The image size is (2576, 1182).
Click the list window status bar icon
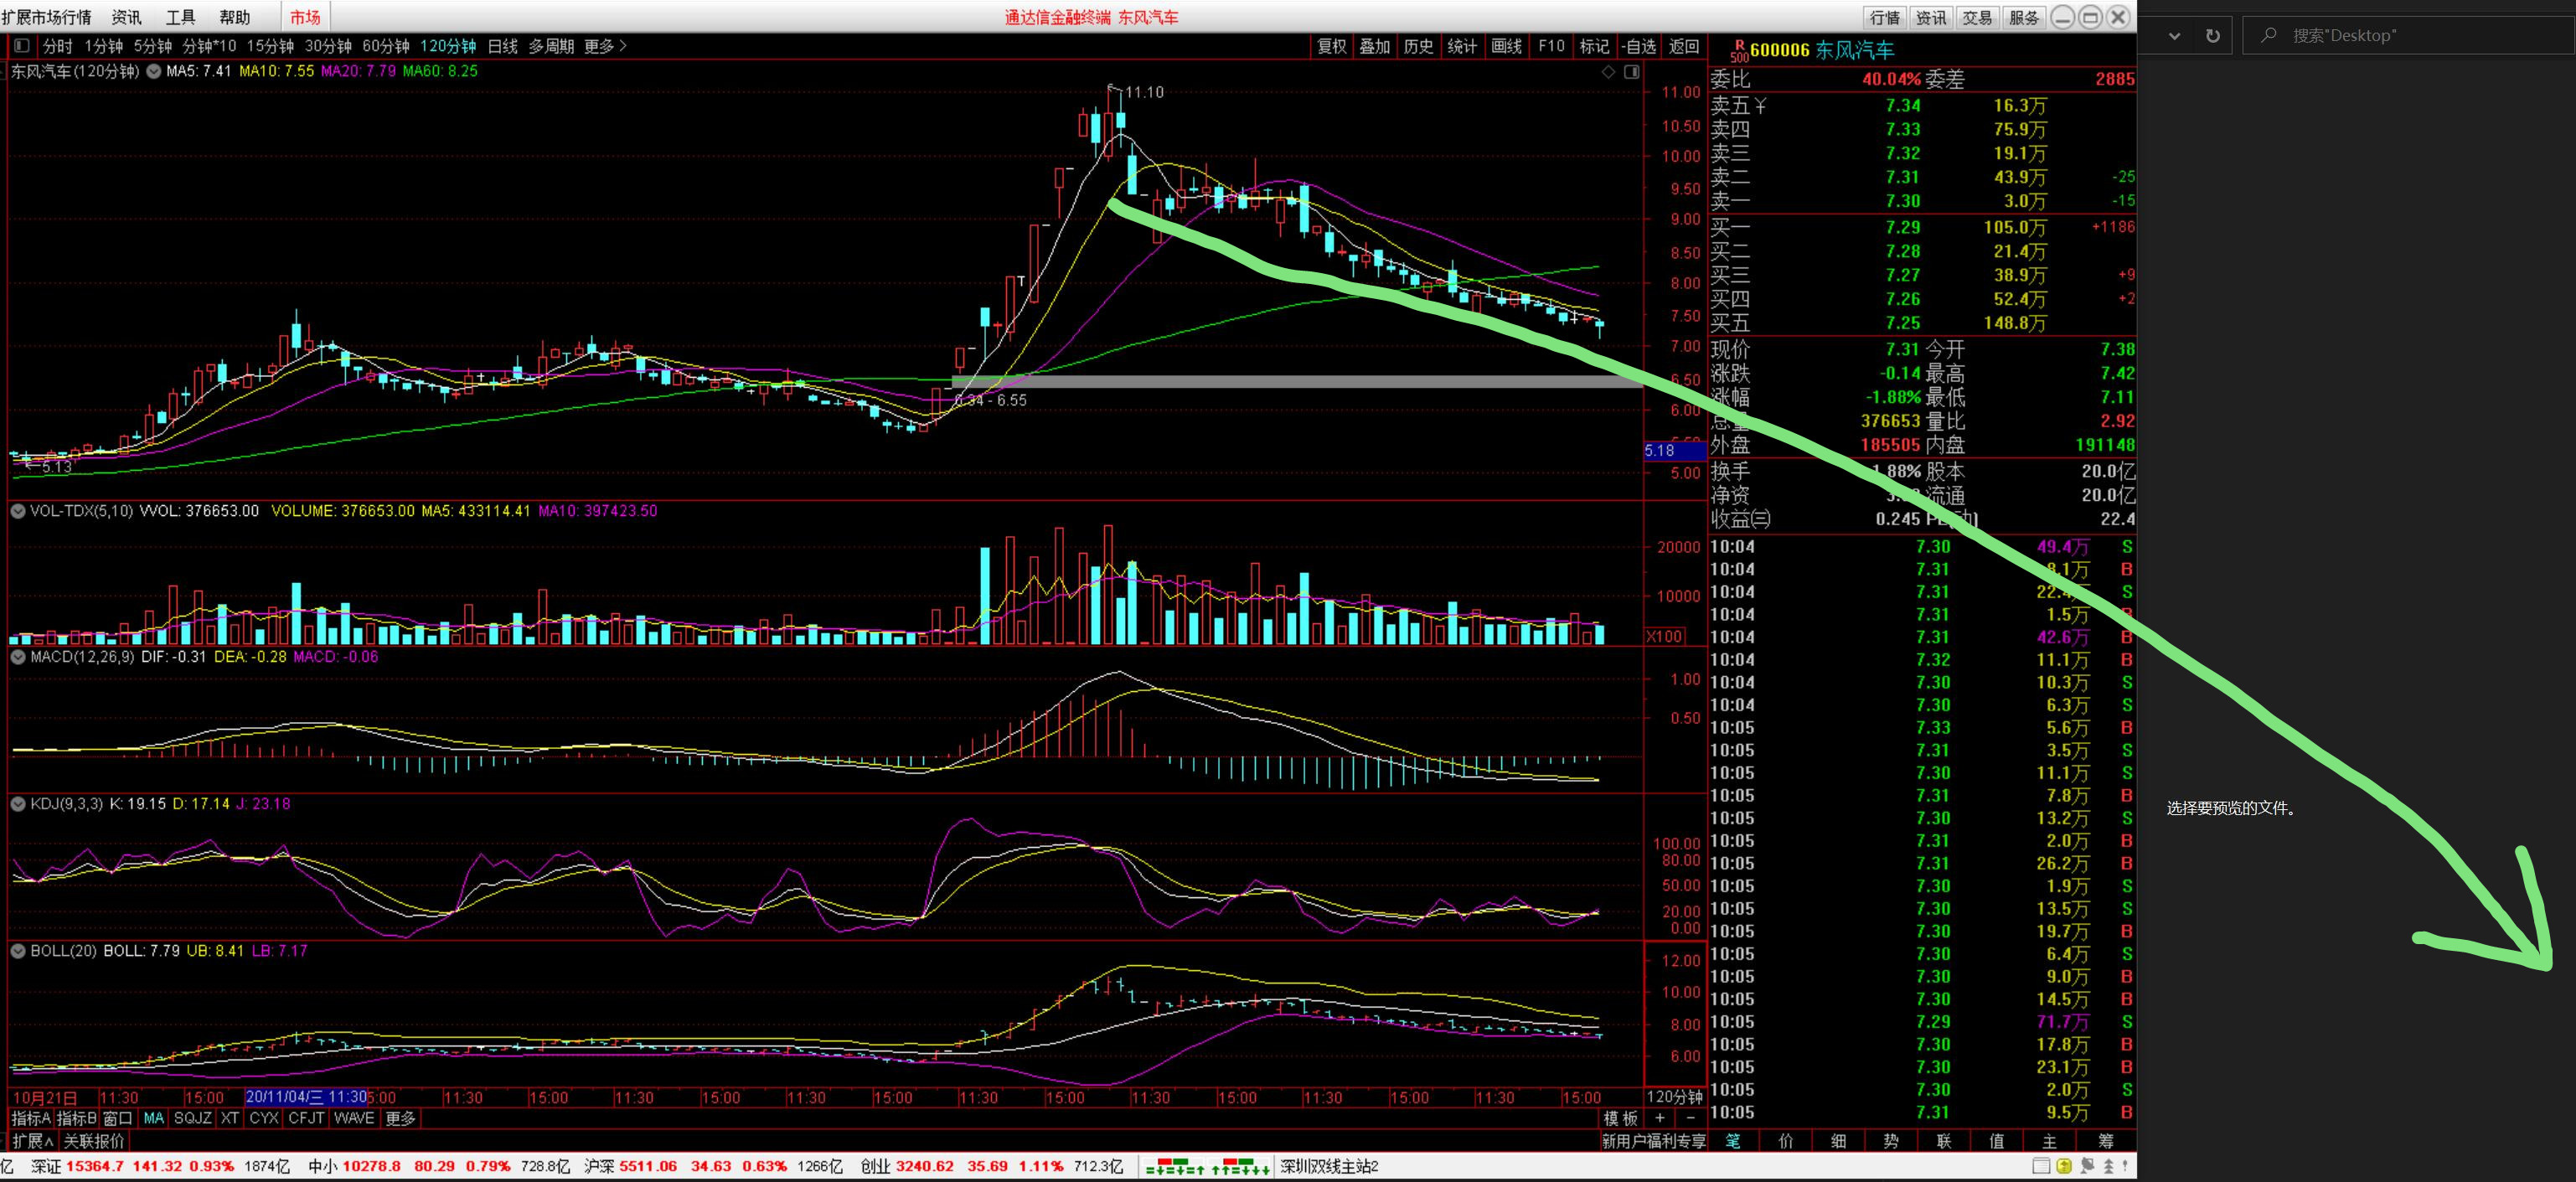pyautogui.click(x=2041, y=1166)
